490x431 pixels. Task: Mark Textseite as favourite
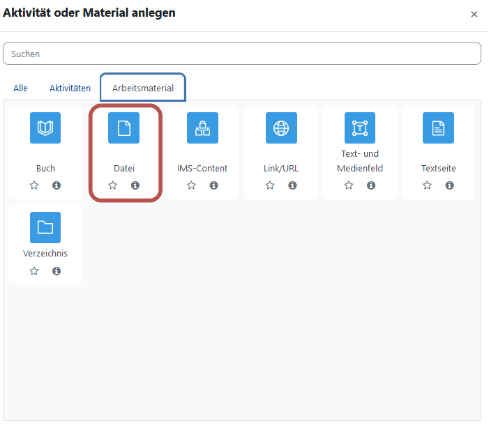tap(427, 185)
